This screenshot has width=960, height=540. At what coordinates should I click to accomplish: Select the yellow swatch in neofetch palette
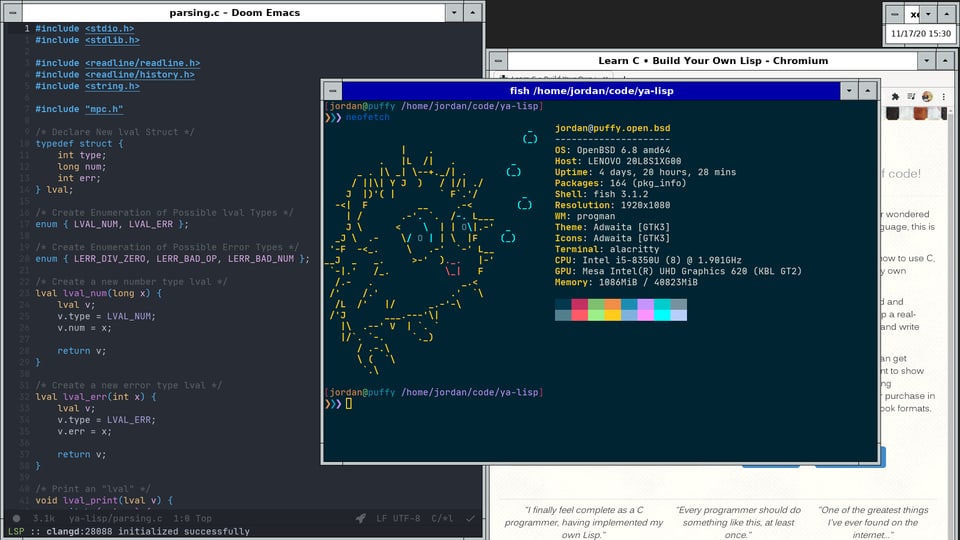coord(612,315)
